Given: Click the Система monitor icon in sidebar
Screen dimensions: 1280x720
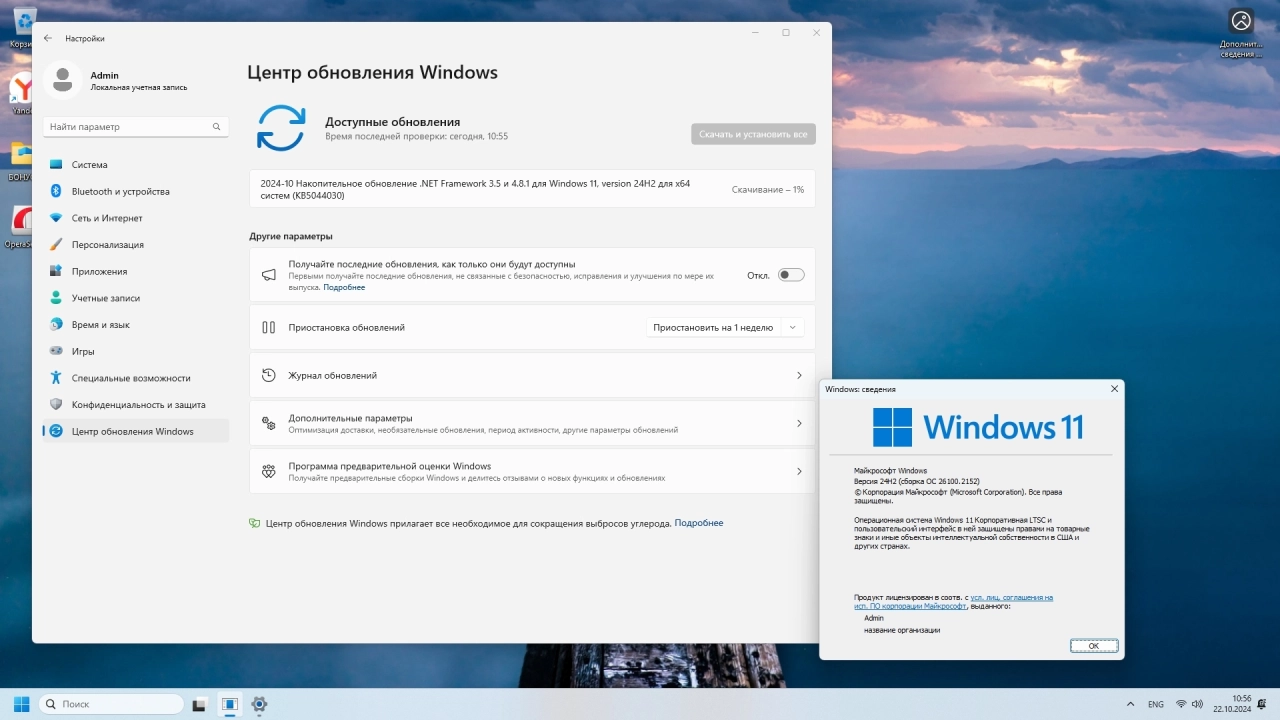Looking at the screenshot, I should (56, 164).
